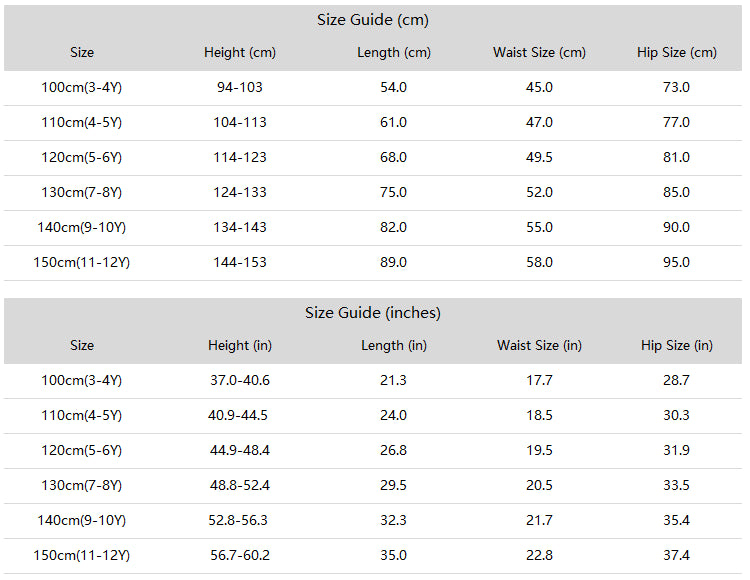Image resolution: width=750 pixels, height=580 pixels.
Task: Select the 26.8 length cell
Action: (x=394, y=450)
